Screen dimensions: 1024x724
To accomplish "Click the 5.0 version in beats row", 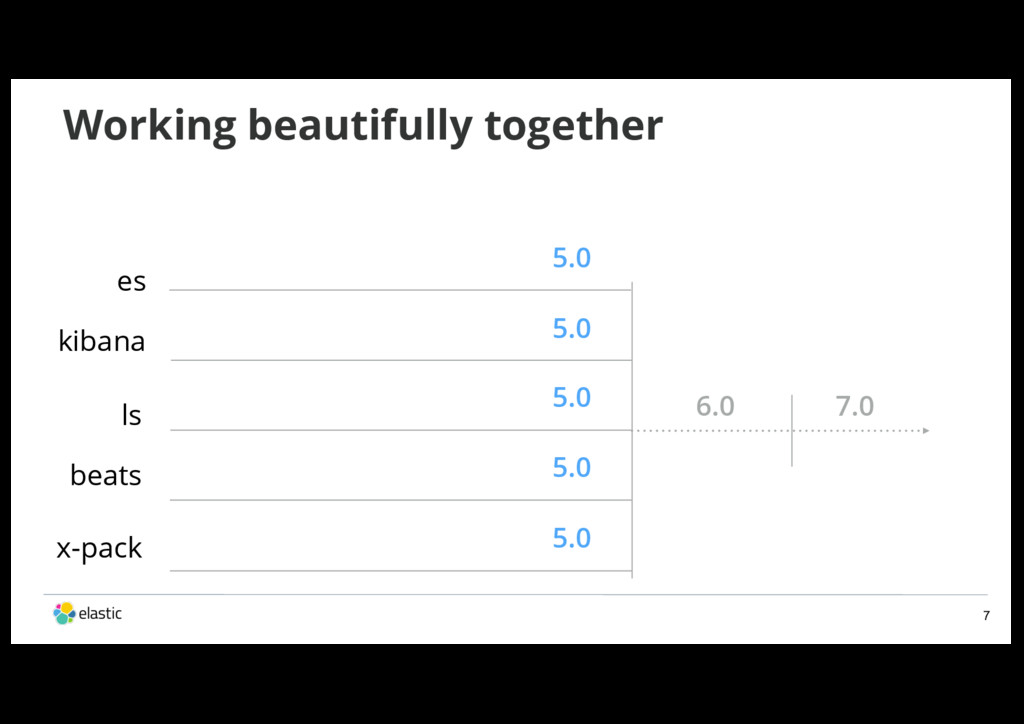I will [x=571, y=467].
